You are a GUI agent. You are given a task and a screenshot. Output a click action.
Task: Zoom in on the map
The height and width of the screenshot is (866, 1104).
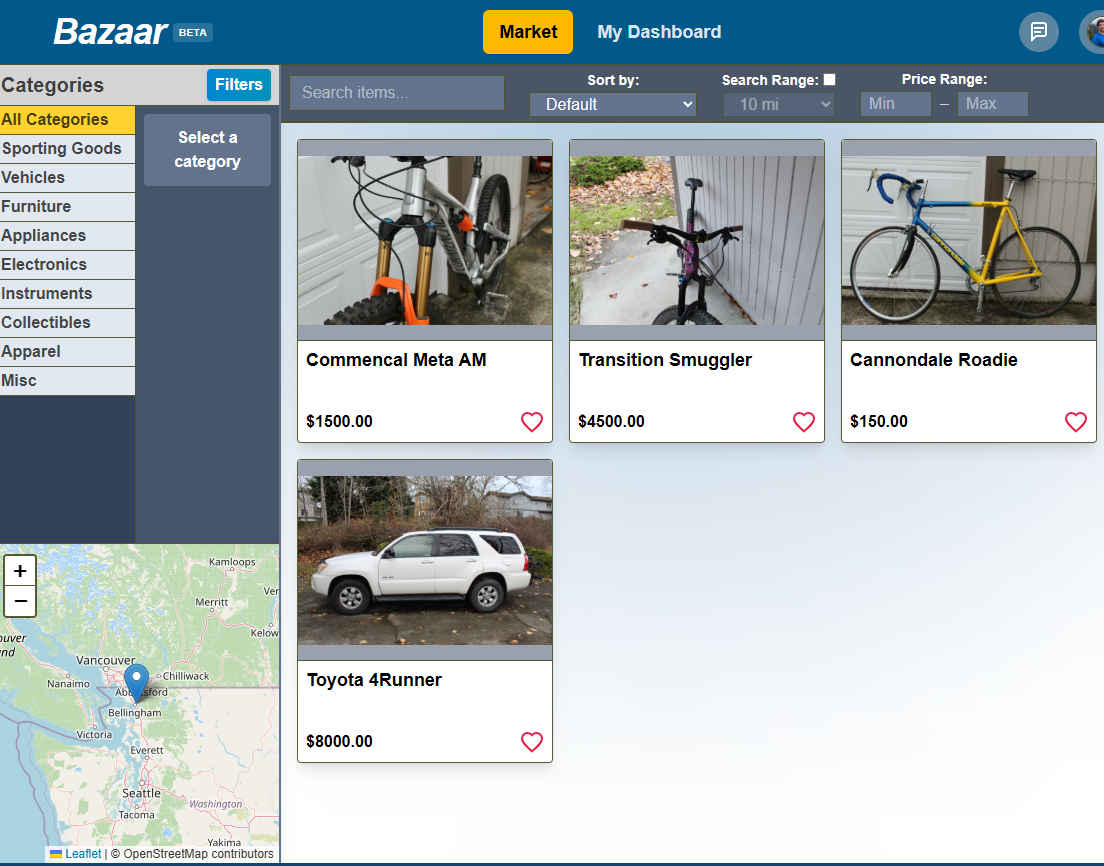coord(19,570)
